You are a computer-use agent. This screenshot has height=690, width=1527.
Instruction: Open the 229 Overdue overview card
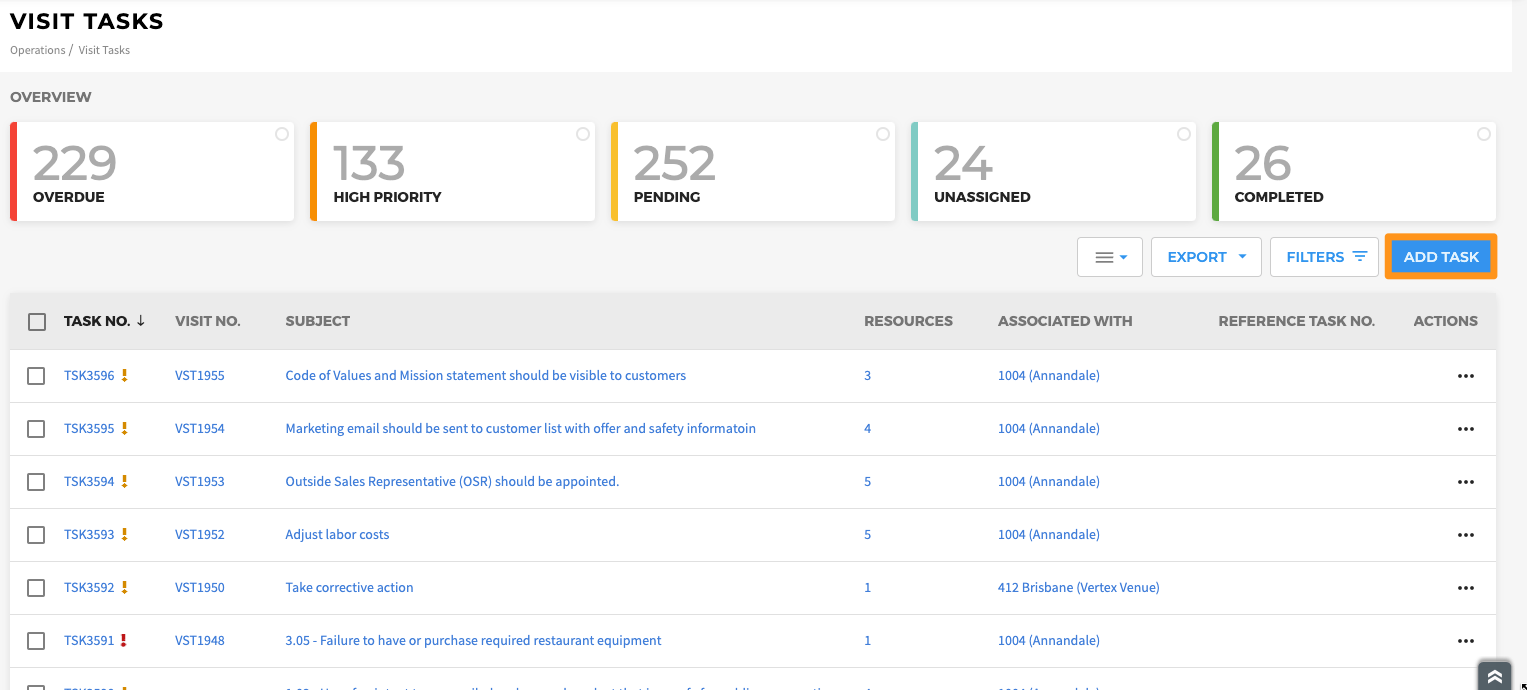pos(152,171)
